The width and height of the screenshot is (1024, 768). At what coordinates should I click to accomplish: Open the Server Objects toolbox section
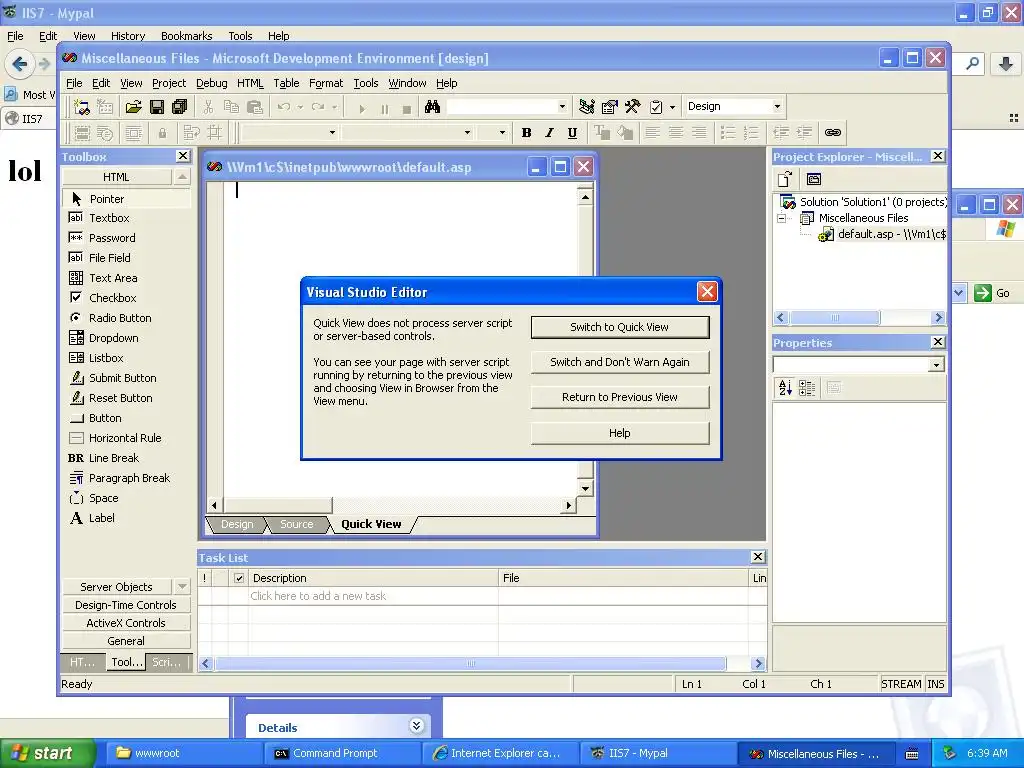(x=116, y=587)
